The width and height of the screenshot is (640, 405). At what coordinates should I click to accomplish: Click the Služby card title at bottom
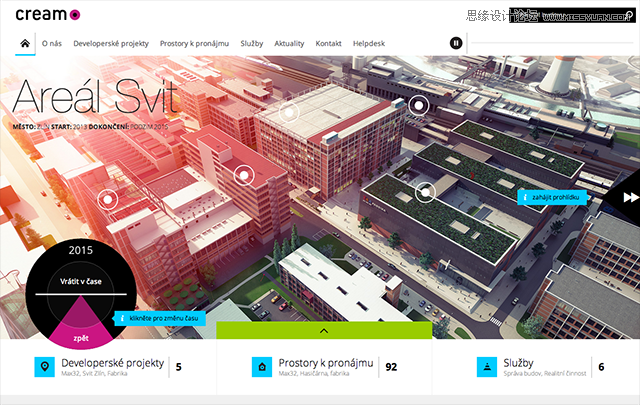point(518,363)
